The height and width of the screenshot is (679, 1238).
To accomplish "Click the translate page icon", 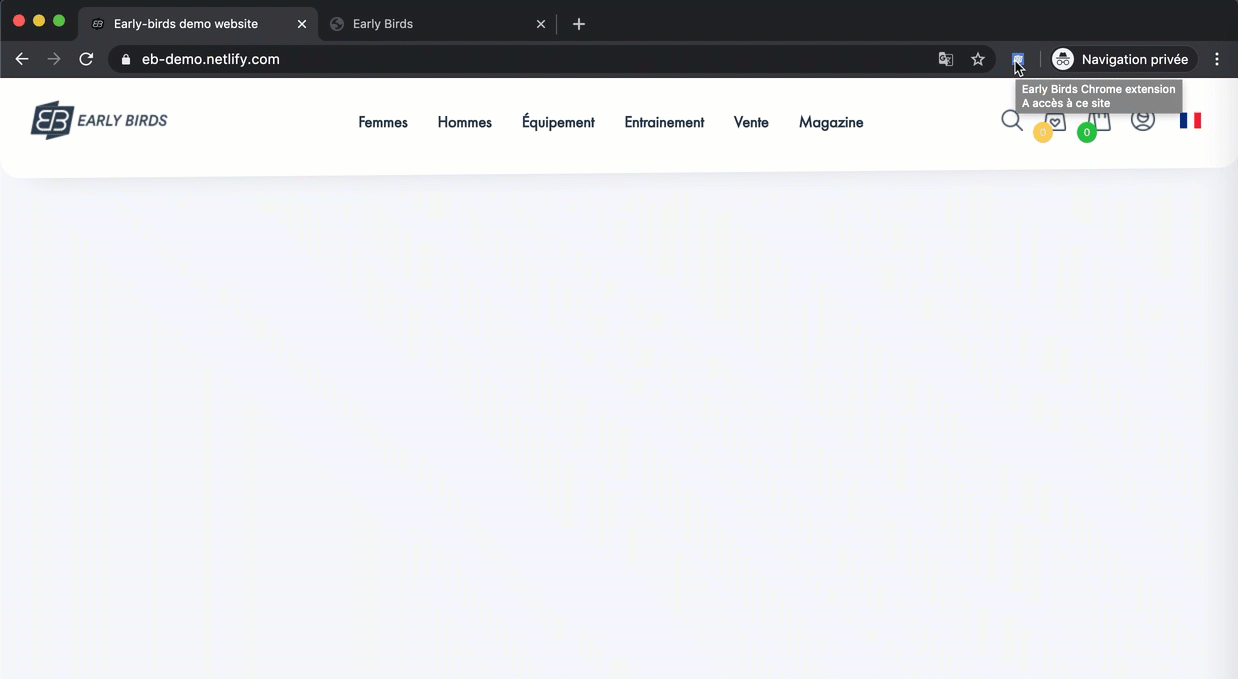I will (x=946, y=59).
